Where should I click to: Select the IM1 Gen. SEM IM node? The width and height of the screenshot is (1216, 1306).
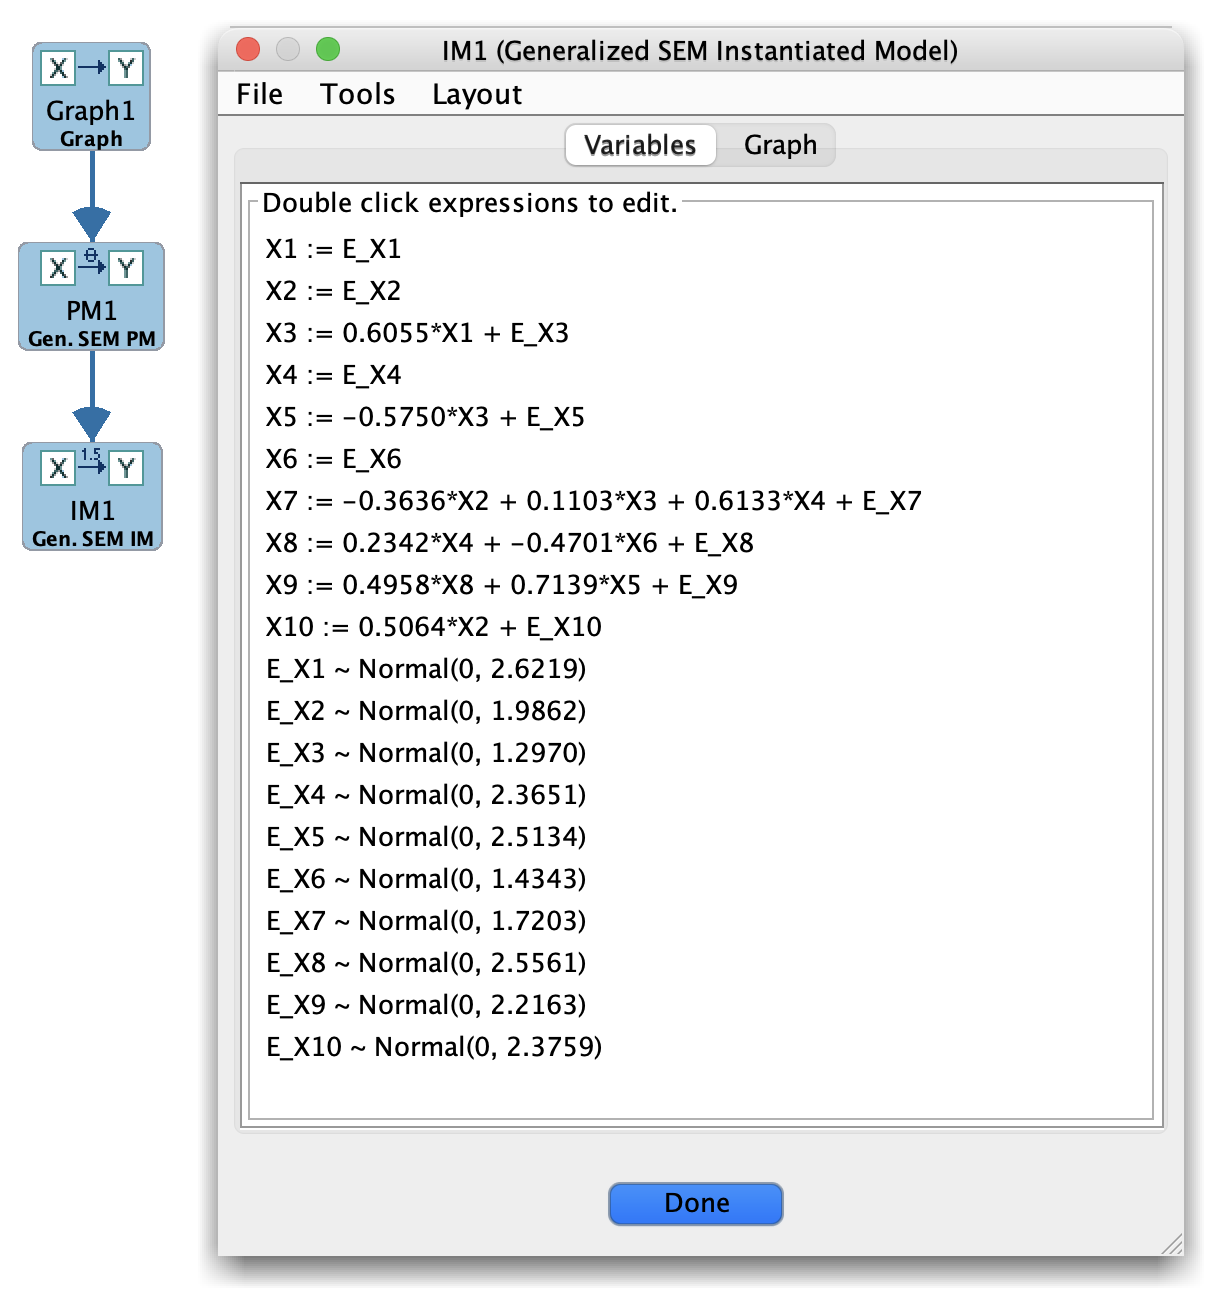click(x=92, y=497)
